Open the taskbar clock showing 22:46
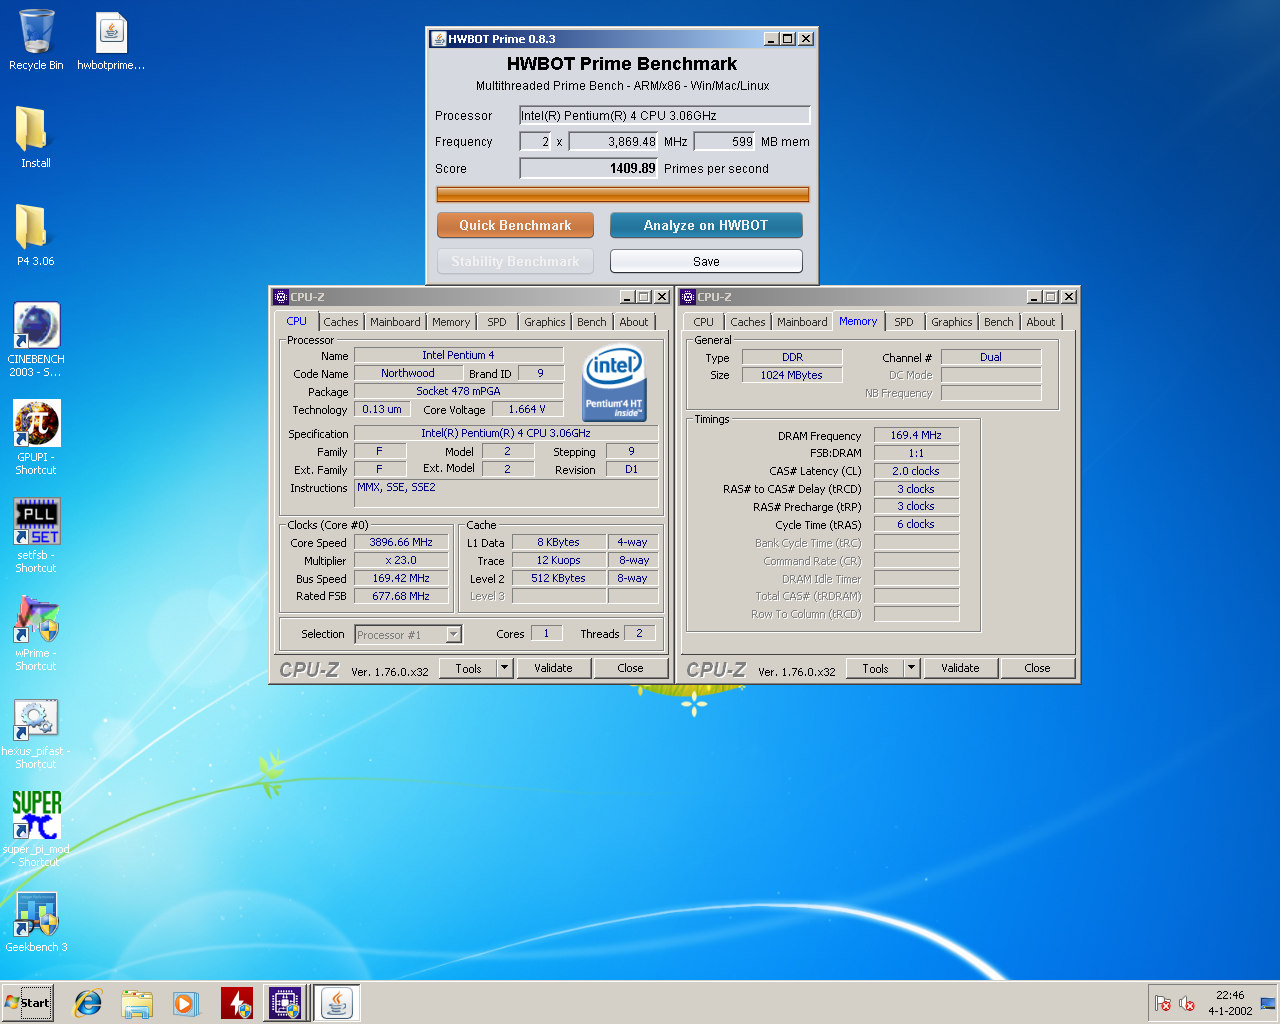The width and height of the screenshot is (1280, 1024). pyautogui.click(x=1230, y=1003)
